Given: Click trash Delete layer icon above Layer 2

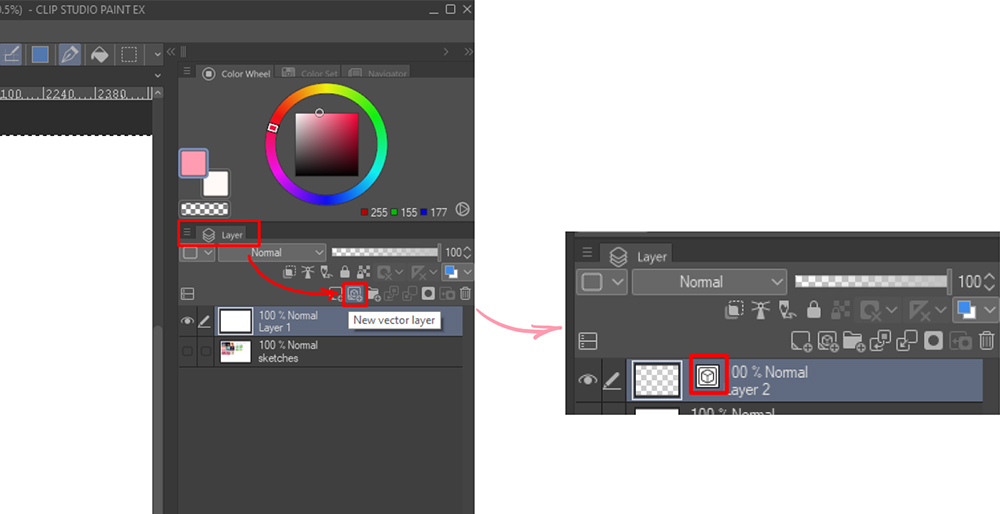Looking at the screenshot, I should (986, 341).
